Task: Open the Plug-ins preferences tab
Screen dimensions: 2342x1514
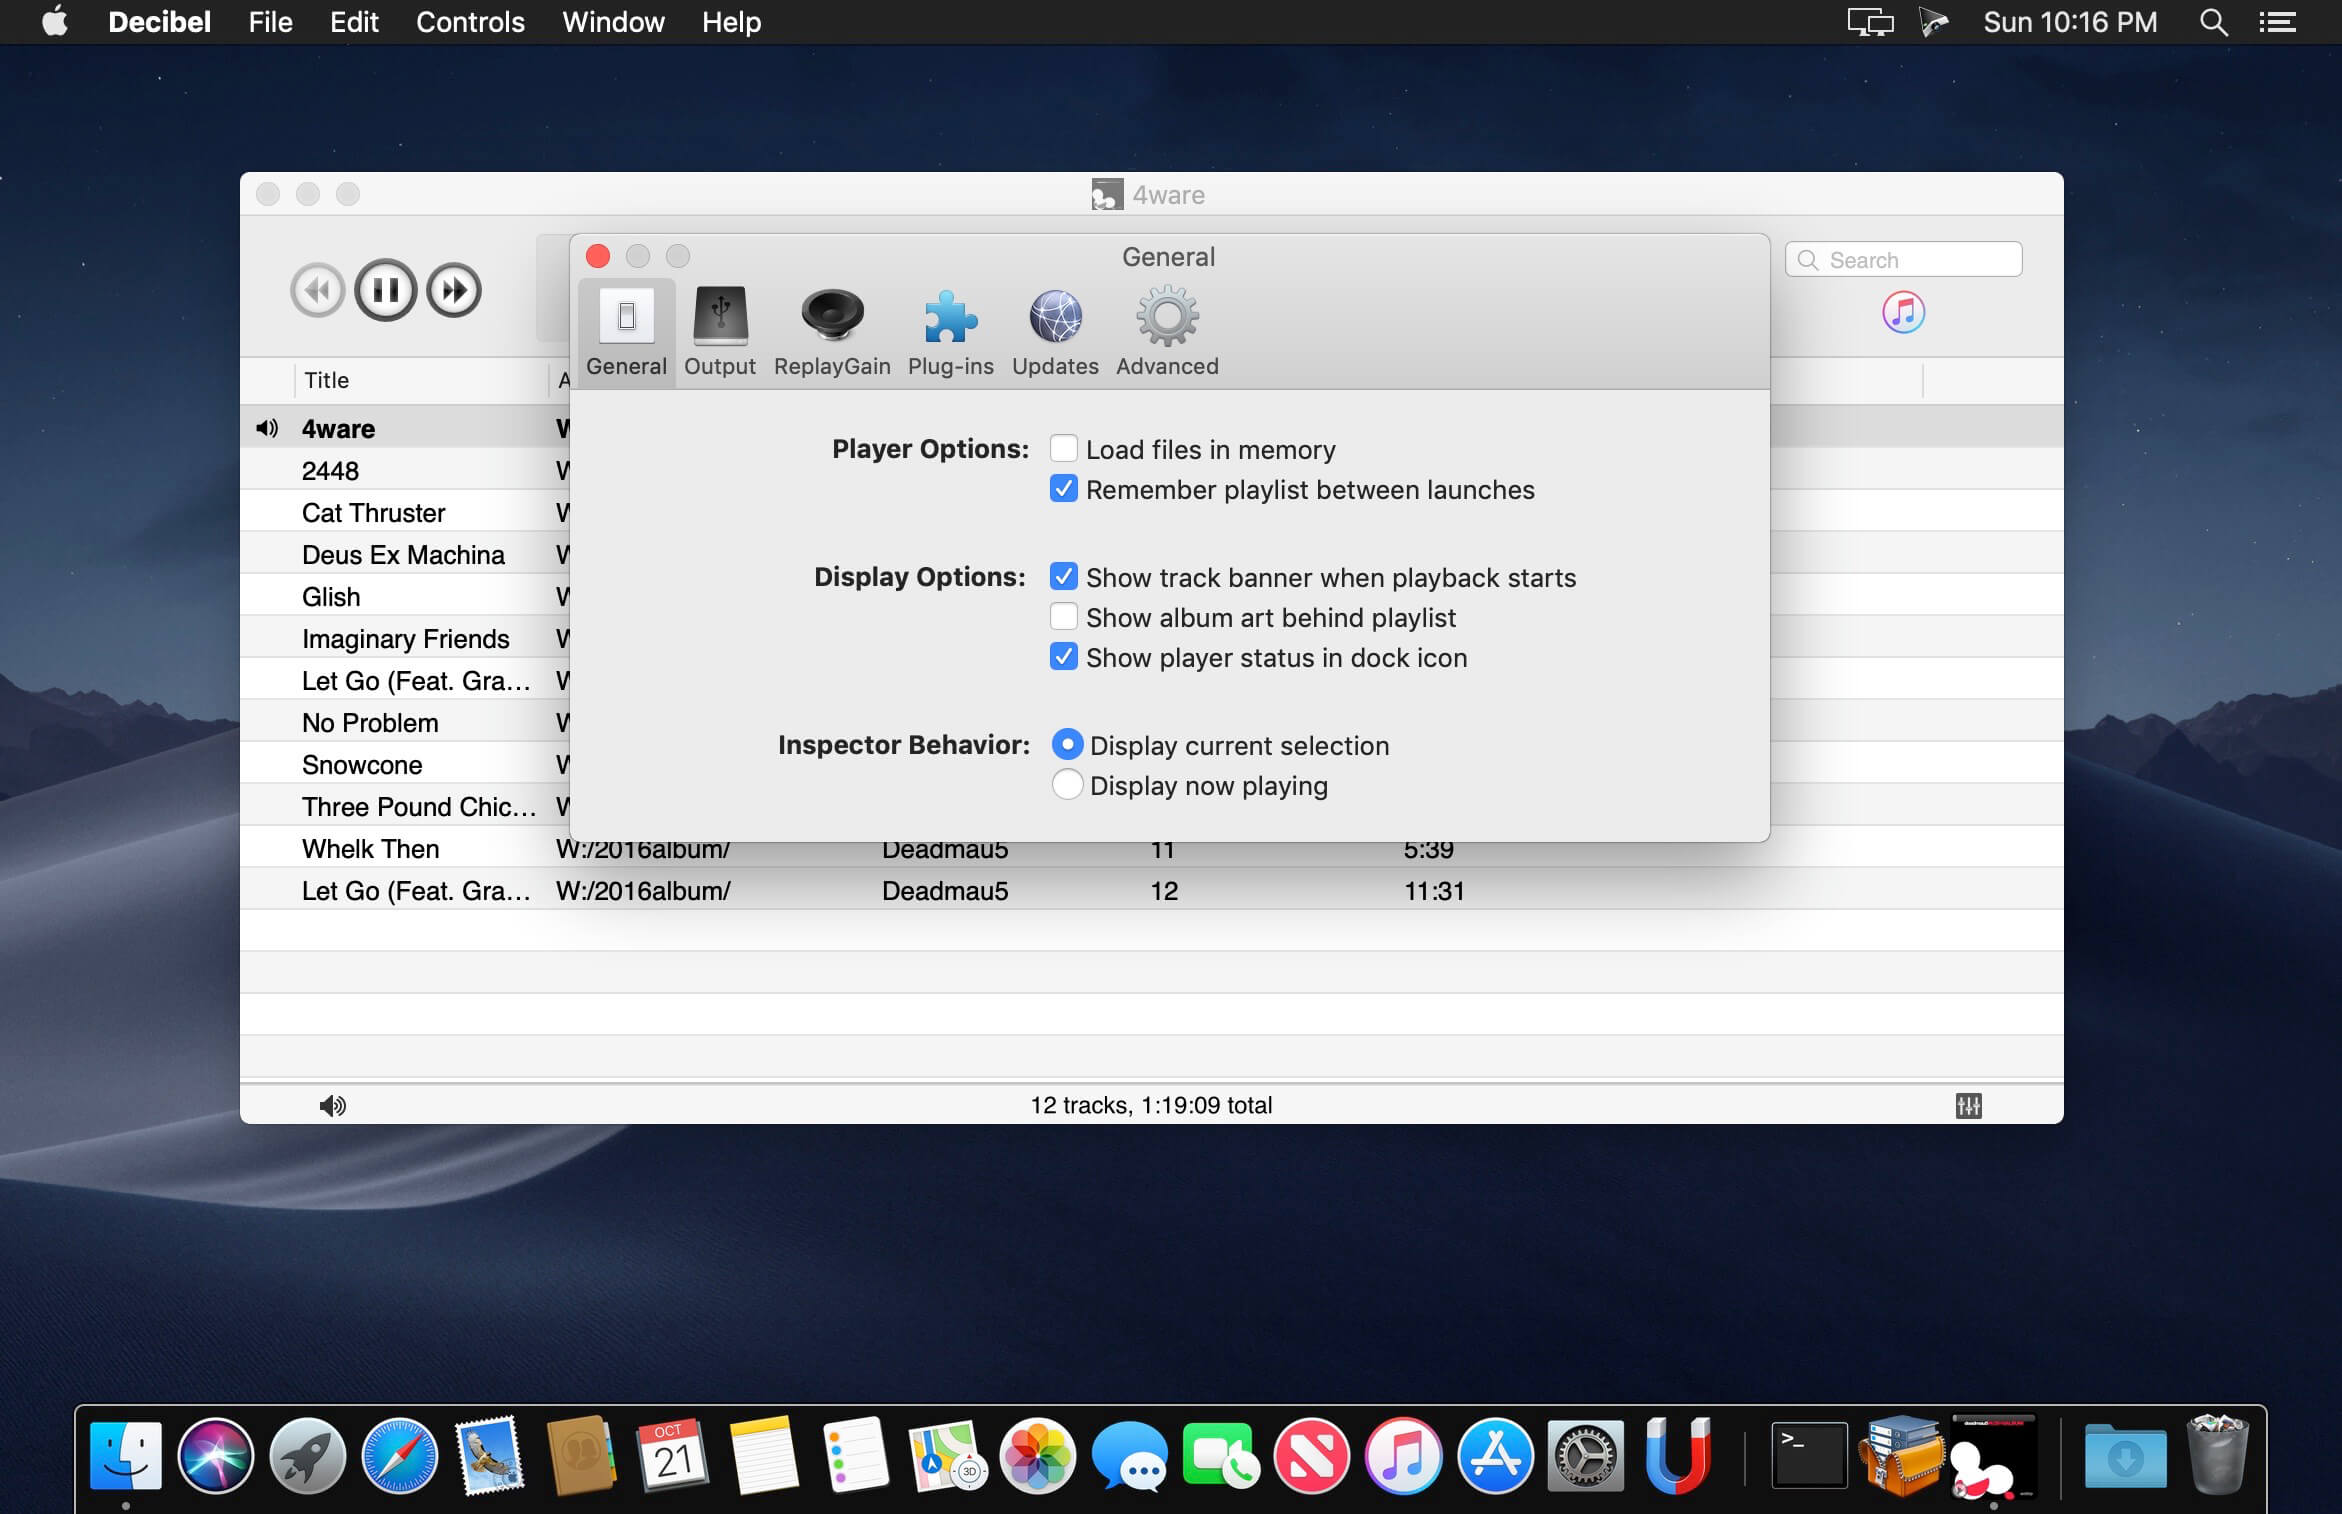Action: (x=950, y=332)
